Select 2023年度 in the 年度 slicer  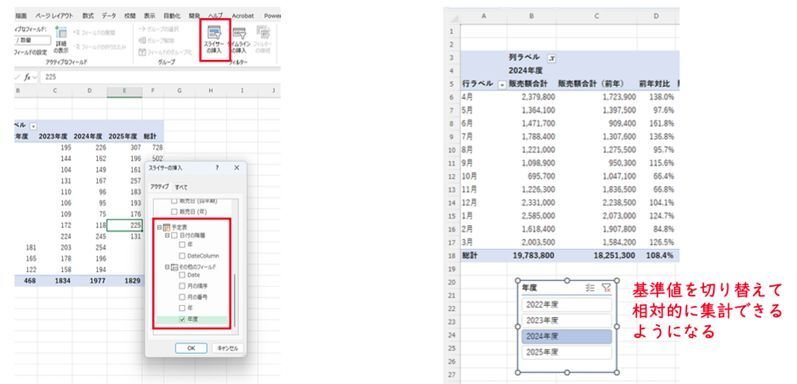click(566, 320)
